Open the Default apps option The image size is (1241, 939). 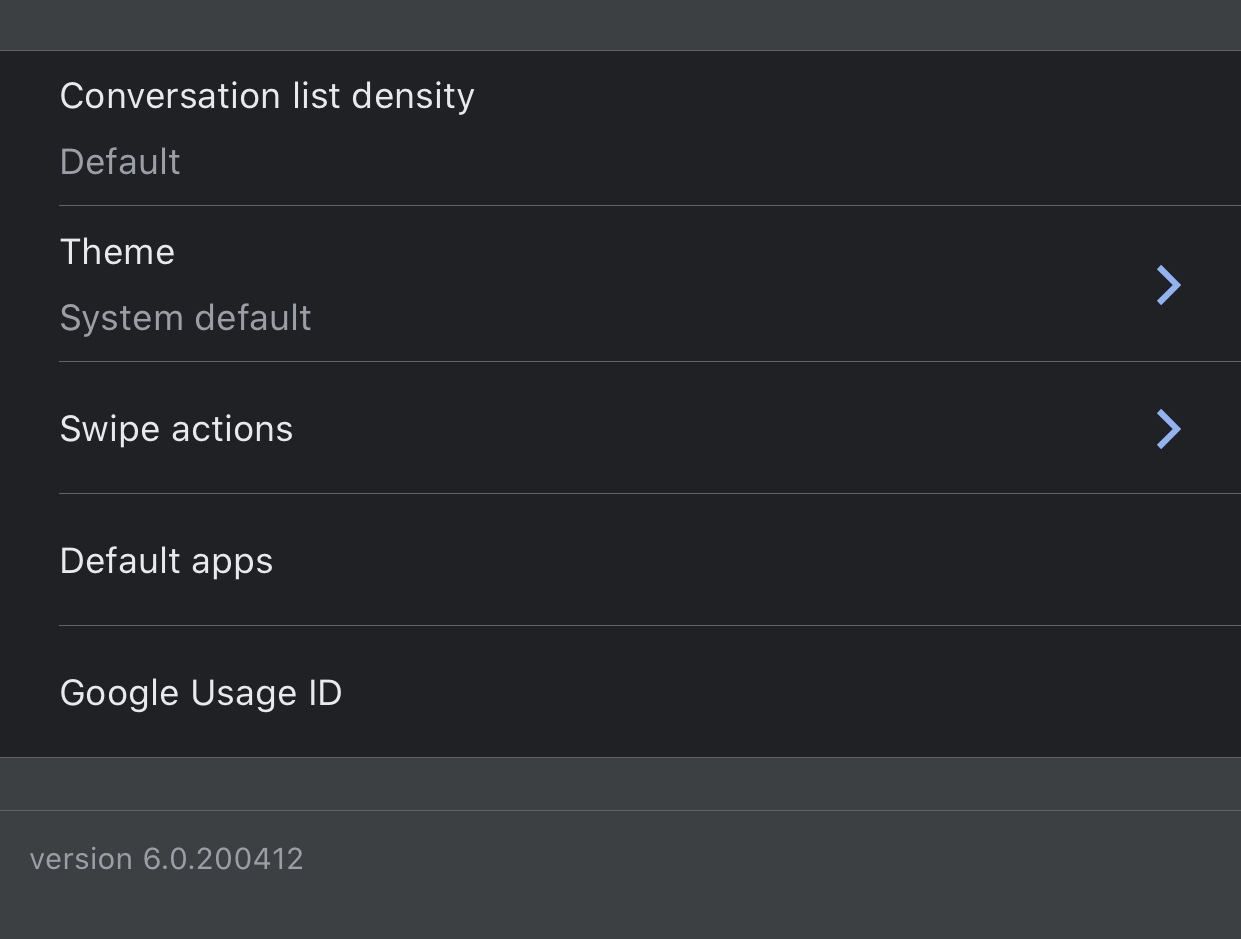point(620,560)
